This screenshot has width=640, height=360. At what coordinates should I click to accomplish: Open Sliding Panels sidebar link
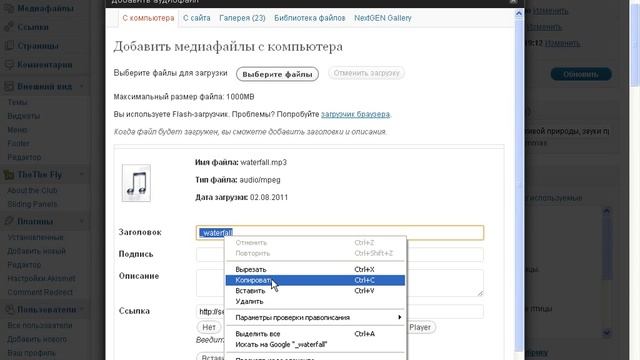tap(32, 204)
